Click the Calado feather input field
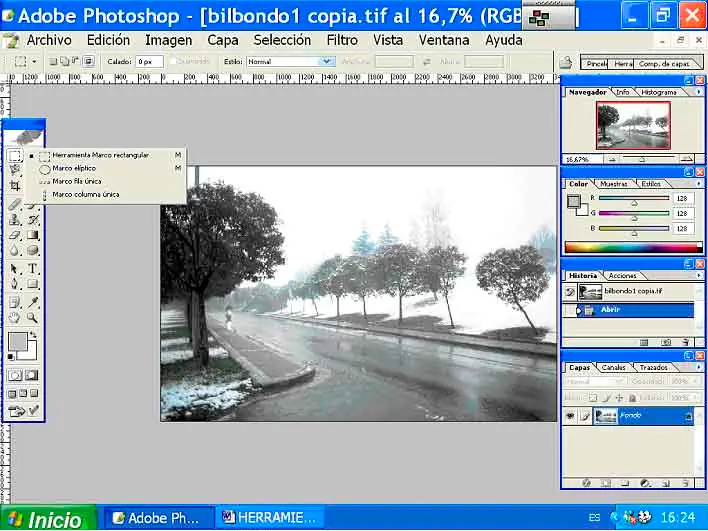 click(x=149, y=61)
